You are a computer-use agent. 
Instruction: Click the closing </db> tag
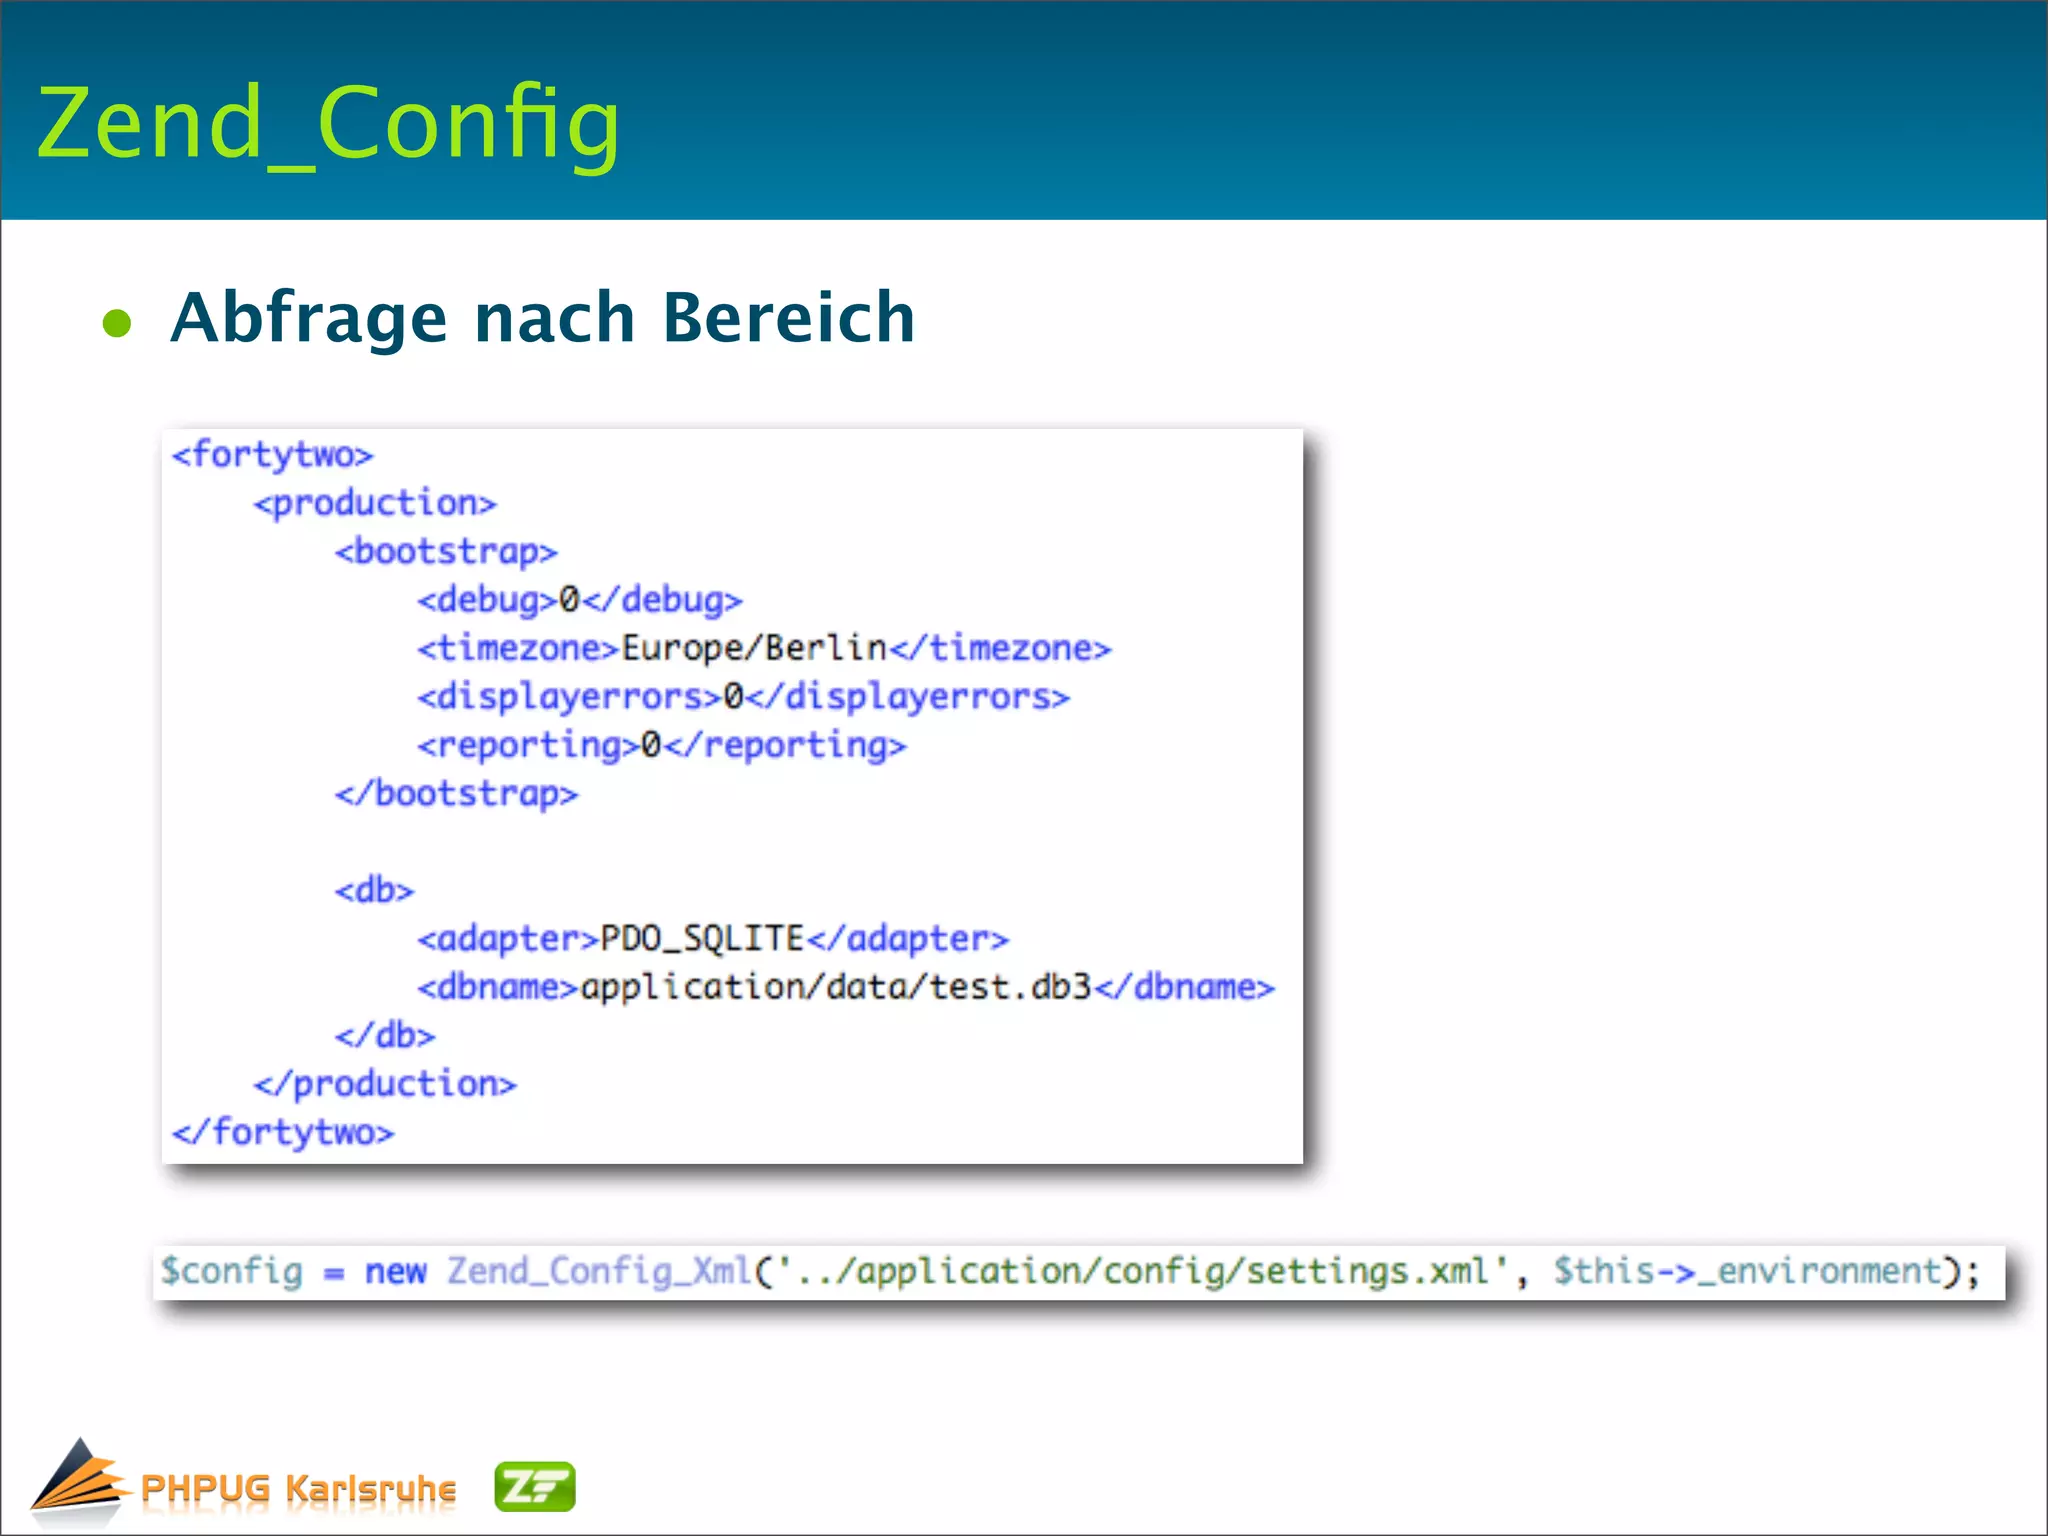click(385, 1035)
